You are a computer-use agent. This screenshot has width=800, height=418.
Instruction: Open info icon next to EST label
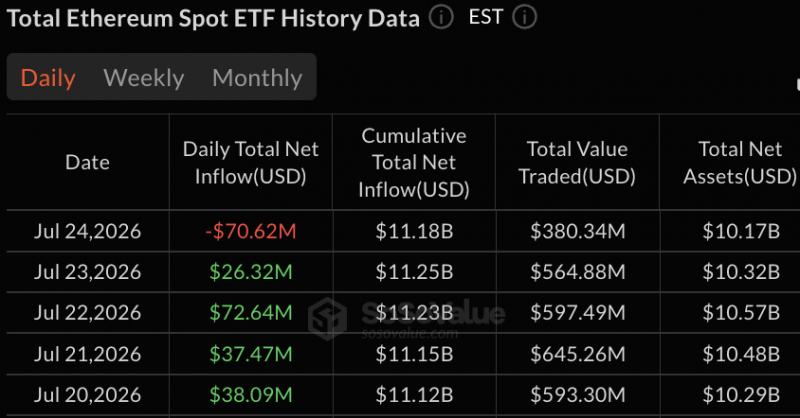point(524,17)
